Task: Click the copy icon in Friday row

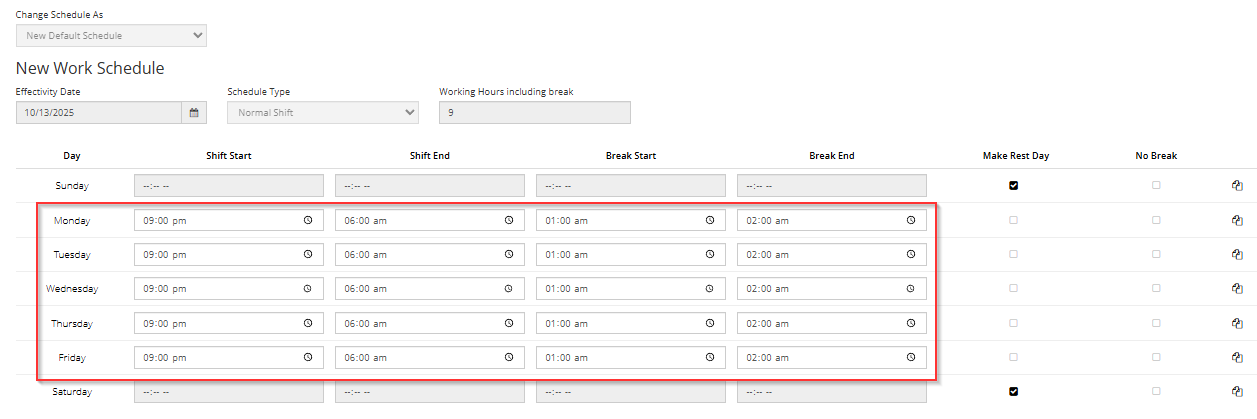Action: (x=1236, y=357)
